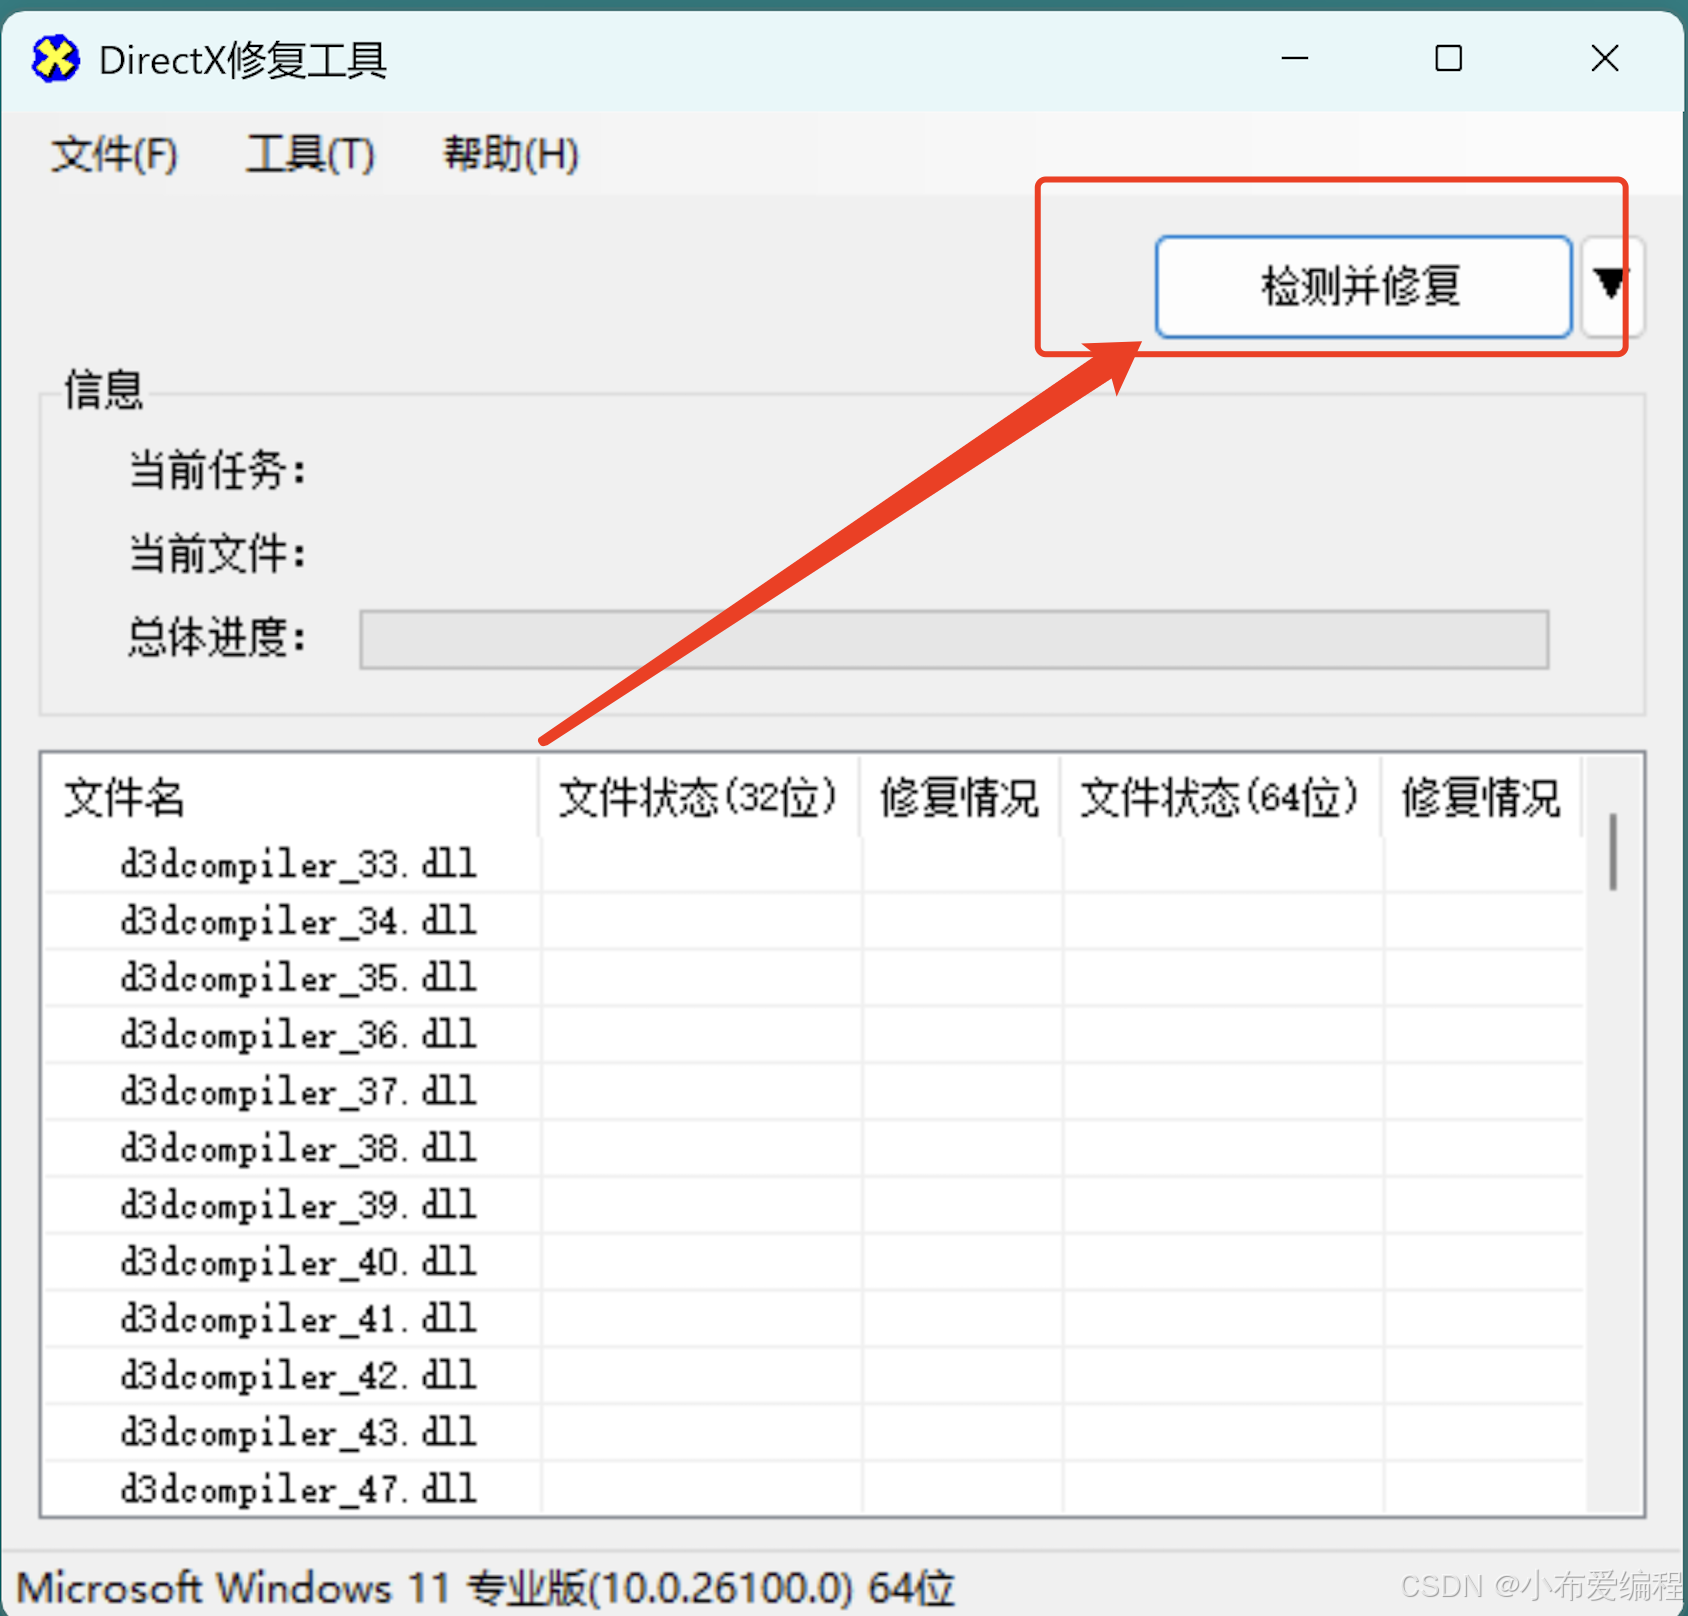Click the file list vertical scrollbar thumb

tap(1612, 851)
